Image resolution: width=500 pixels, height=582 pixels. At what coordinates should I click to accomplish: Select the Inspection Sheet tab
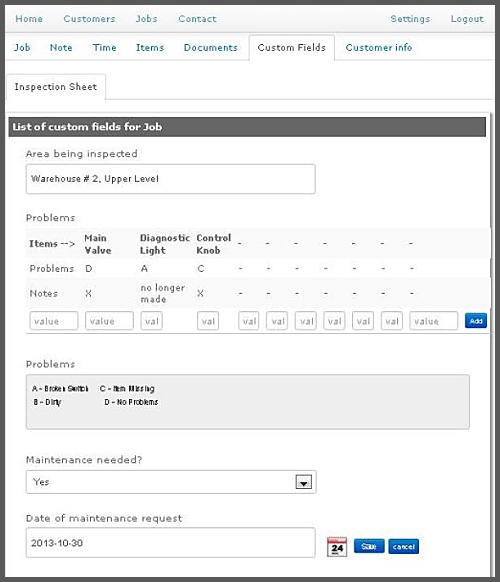[56, 87]
